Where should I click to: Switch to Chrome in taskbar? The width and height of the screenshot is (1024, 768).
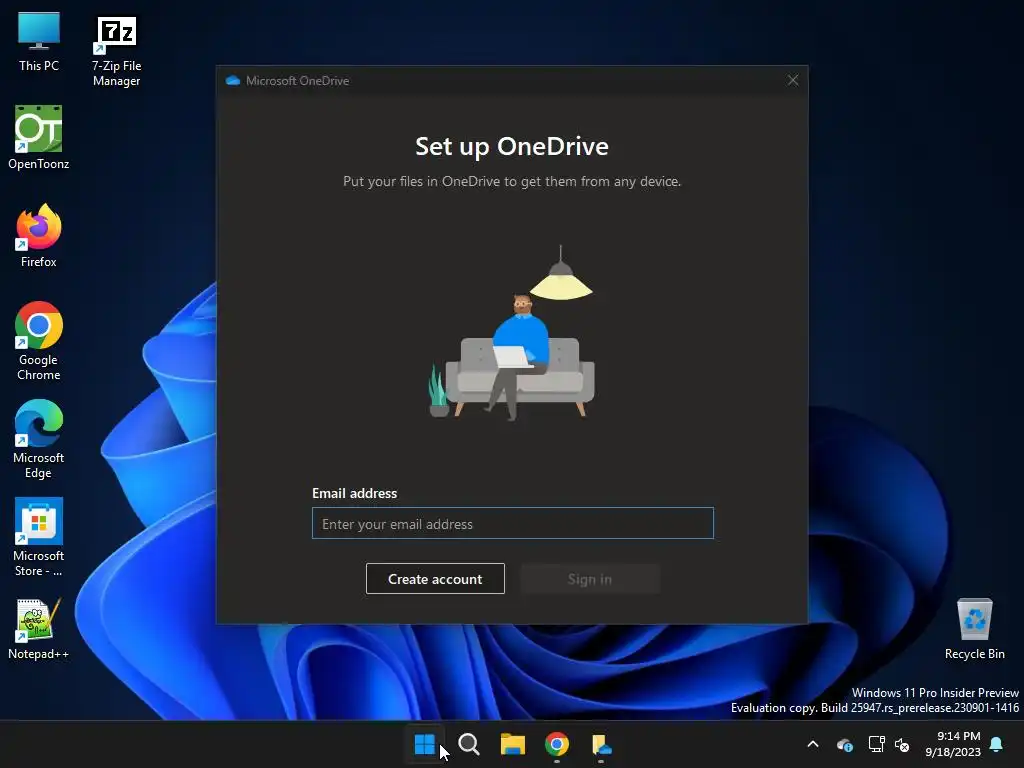click(556, 744)
